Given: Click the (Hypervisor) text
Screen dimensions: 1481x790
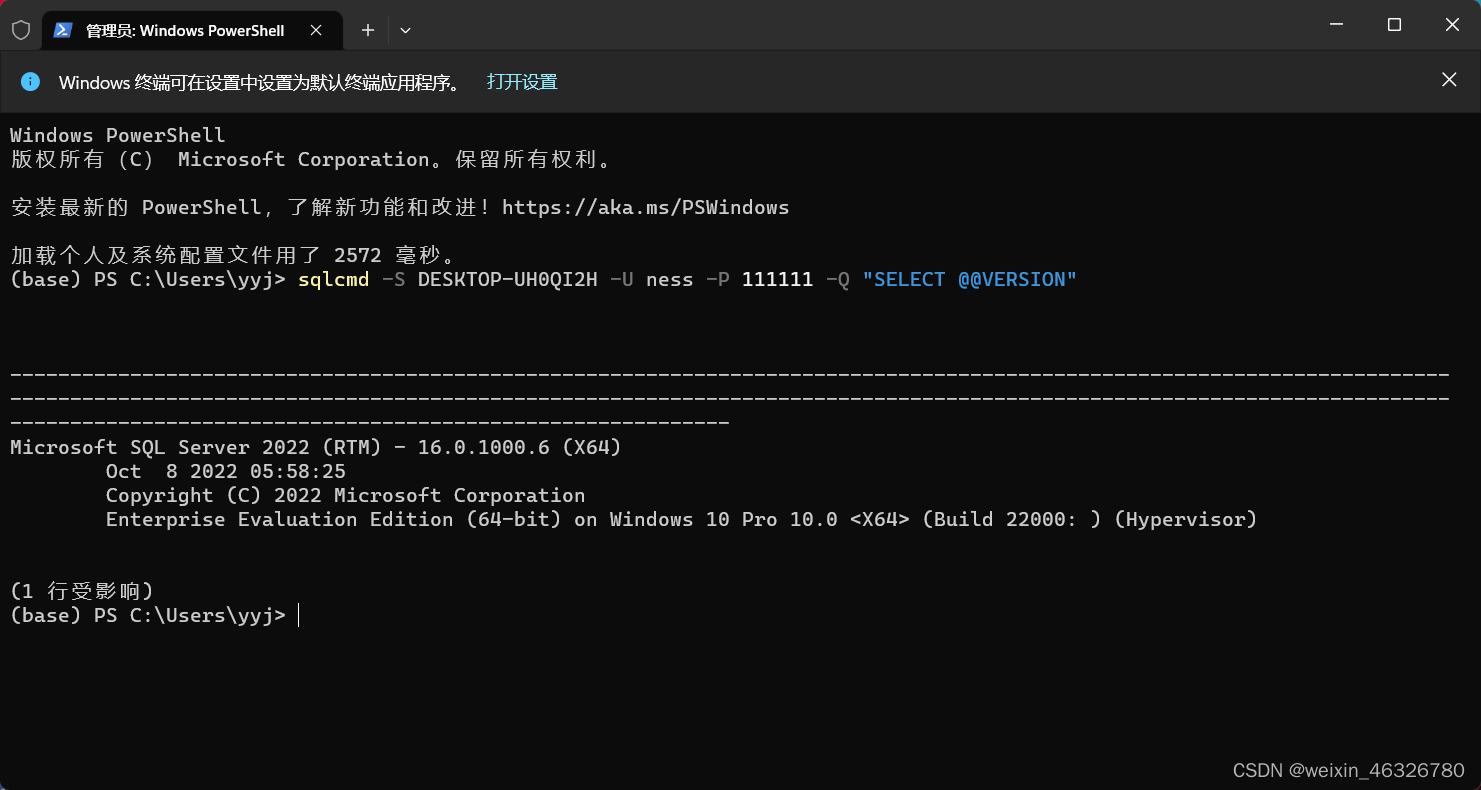Looking at the screenshot, I should coord(1186,519).
